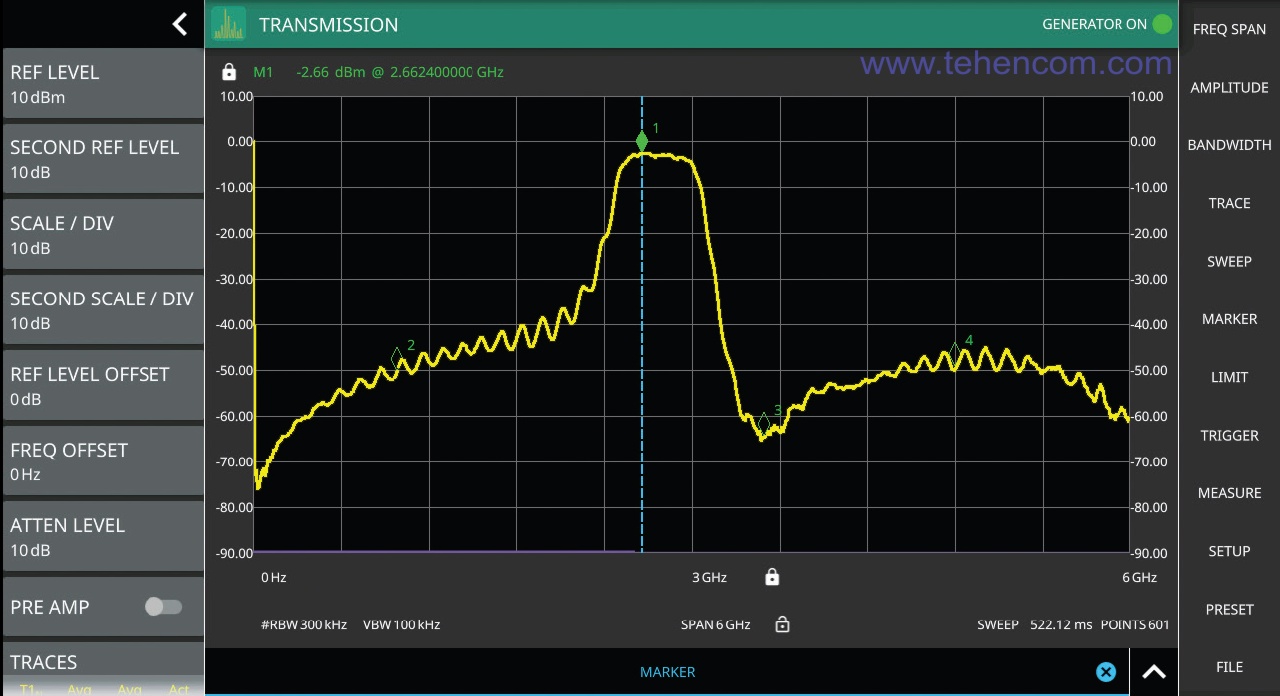This screenshot has height=696, width=1280.
Task: Toggle the lock icon next to 3 GHz
Action: pyautogui.click(x=772, y=577)
